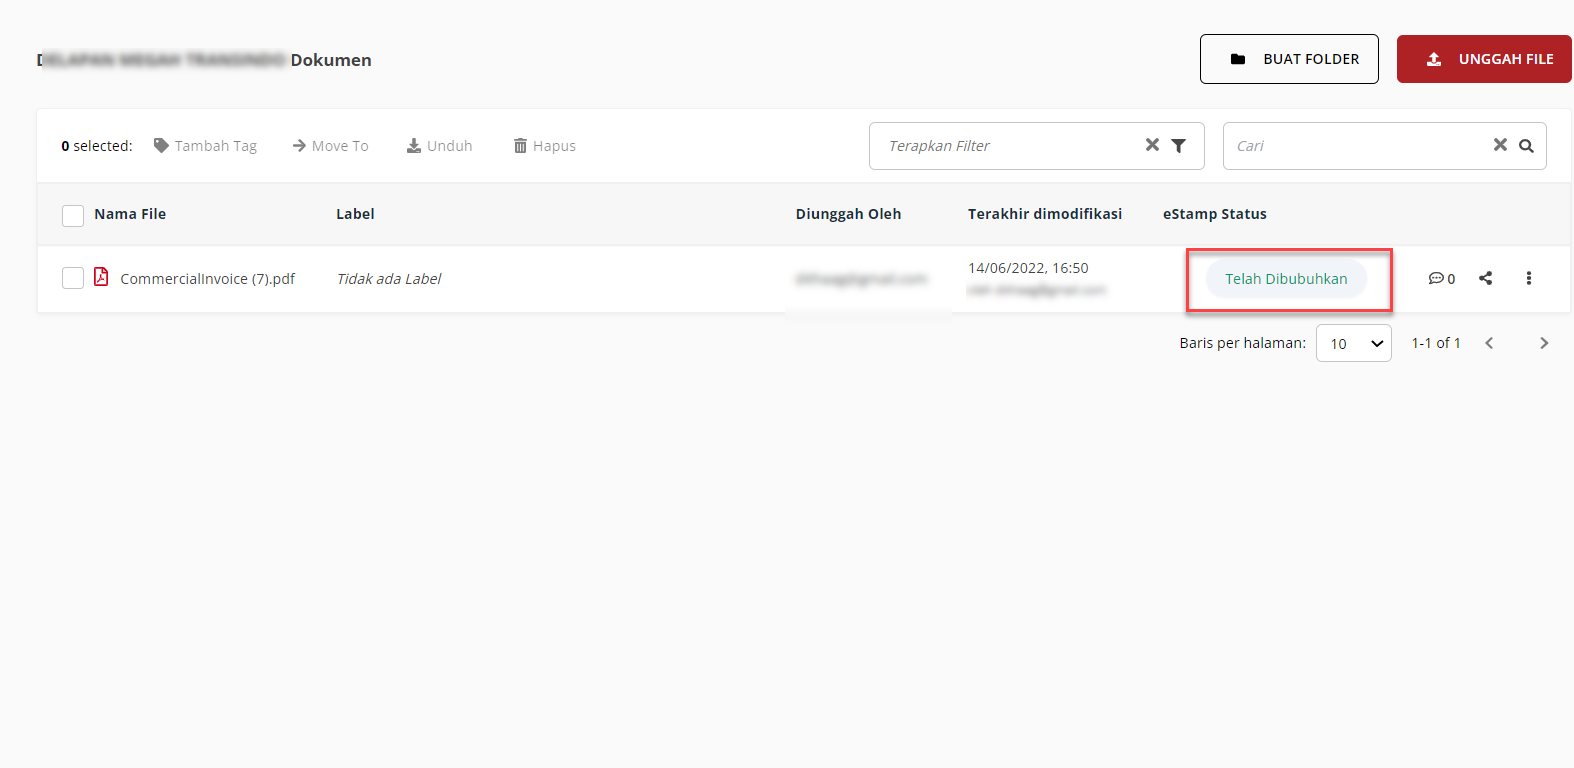Click the funnel filter icon
Image resolution: width=1574 pixels, height=768 pixels.
click(x=1179, y=146)
